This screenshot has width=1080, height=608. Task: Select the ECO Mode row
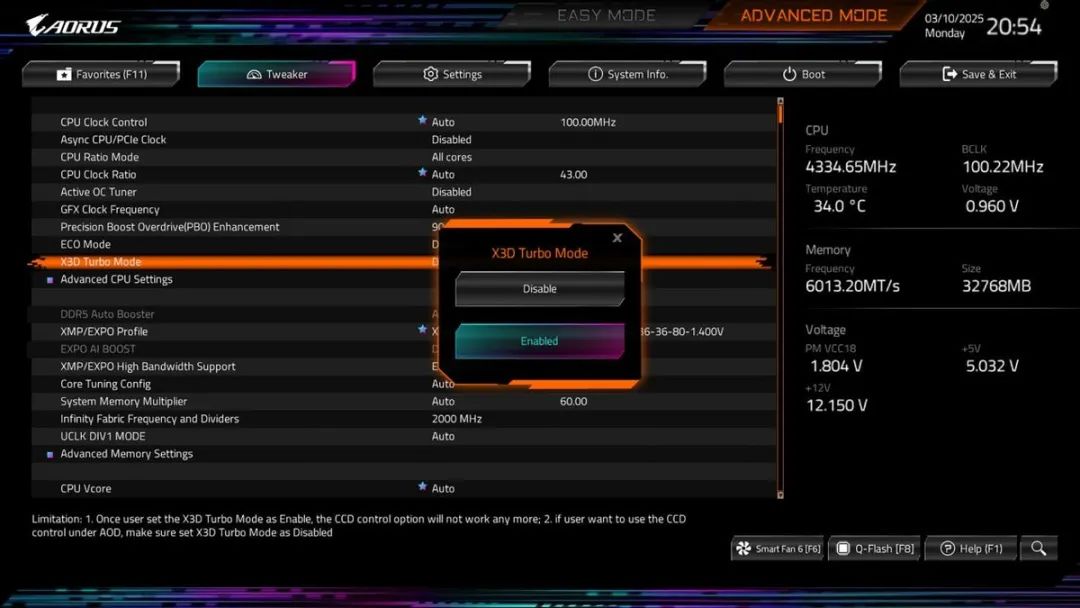pos(403,244)
